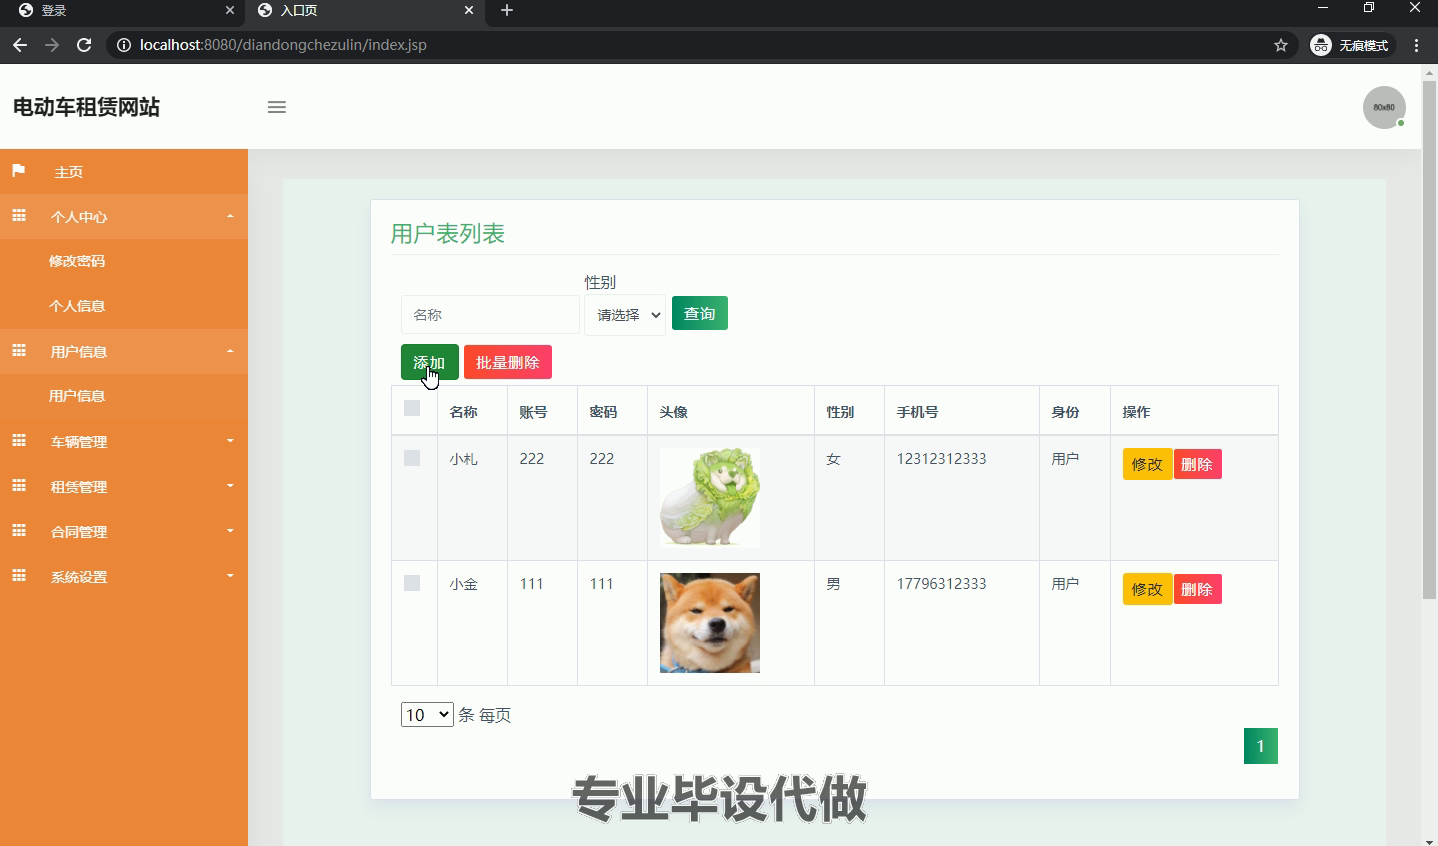This screenshot has height=846, width=1438.
Task: Click the grid icon beside 租赁管理
Action: click(18, 486)
